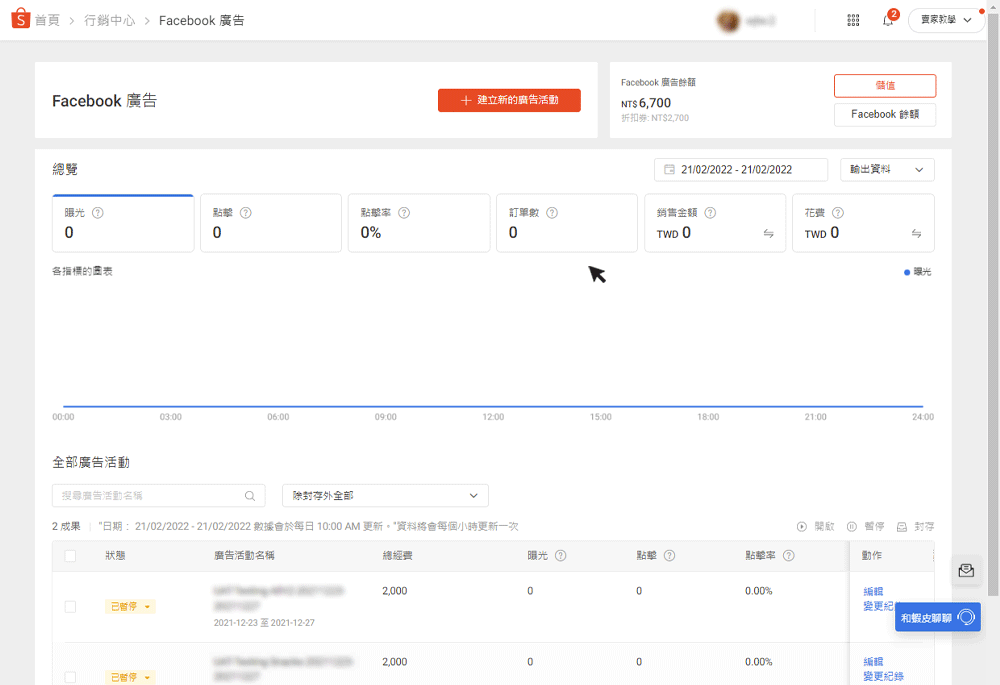1000x685 pixels.
Task: Tick checkbox for first campaign row
Action: 70,607
